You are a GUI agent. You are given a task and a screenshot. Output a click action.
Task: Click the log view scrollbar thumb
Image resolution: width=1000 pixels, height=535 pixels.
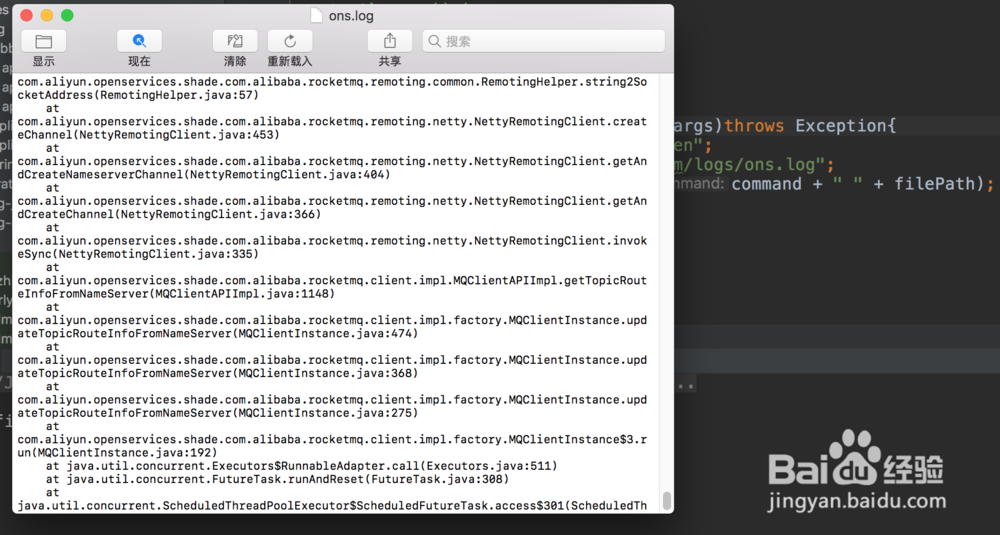(x=666, y=501)
